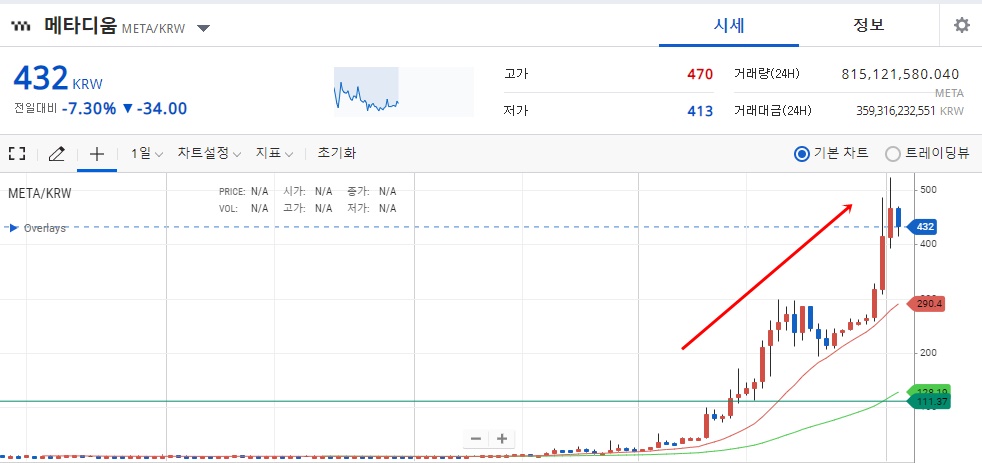Click the 500 price axis tick

[x=928, y=190]
